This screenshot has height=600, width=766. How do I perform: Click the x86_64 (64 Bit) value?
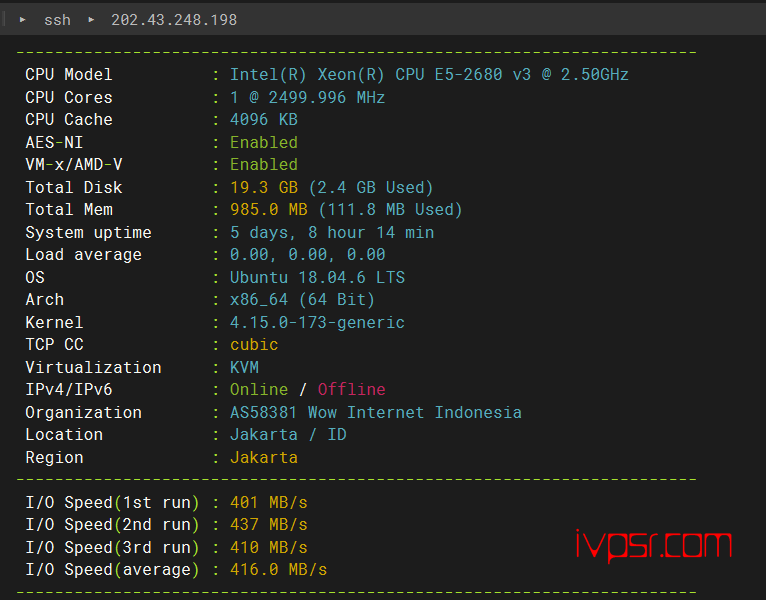(x=302, y=300)
